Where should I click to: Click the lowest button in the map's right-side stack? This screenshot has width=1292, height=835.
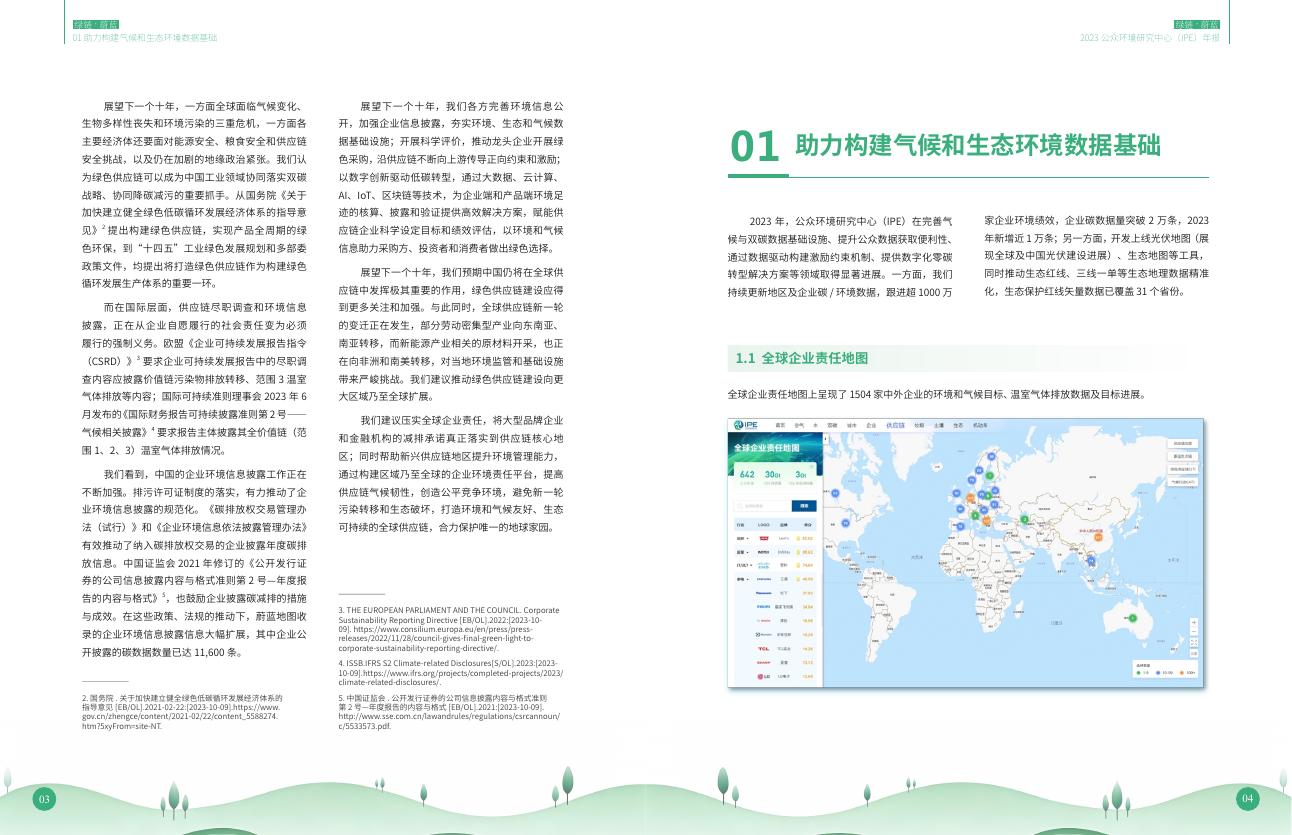1183,482
